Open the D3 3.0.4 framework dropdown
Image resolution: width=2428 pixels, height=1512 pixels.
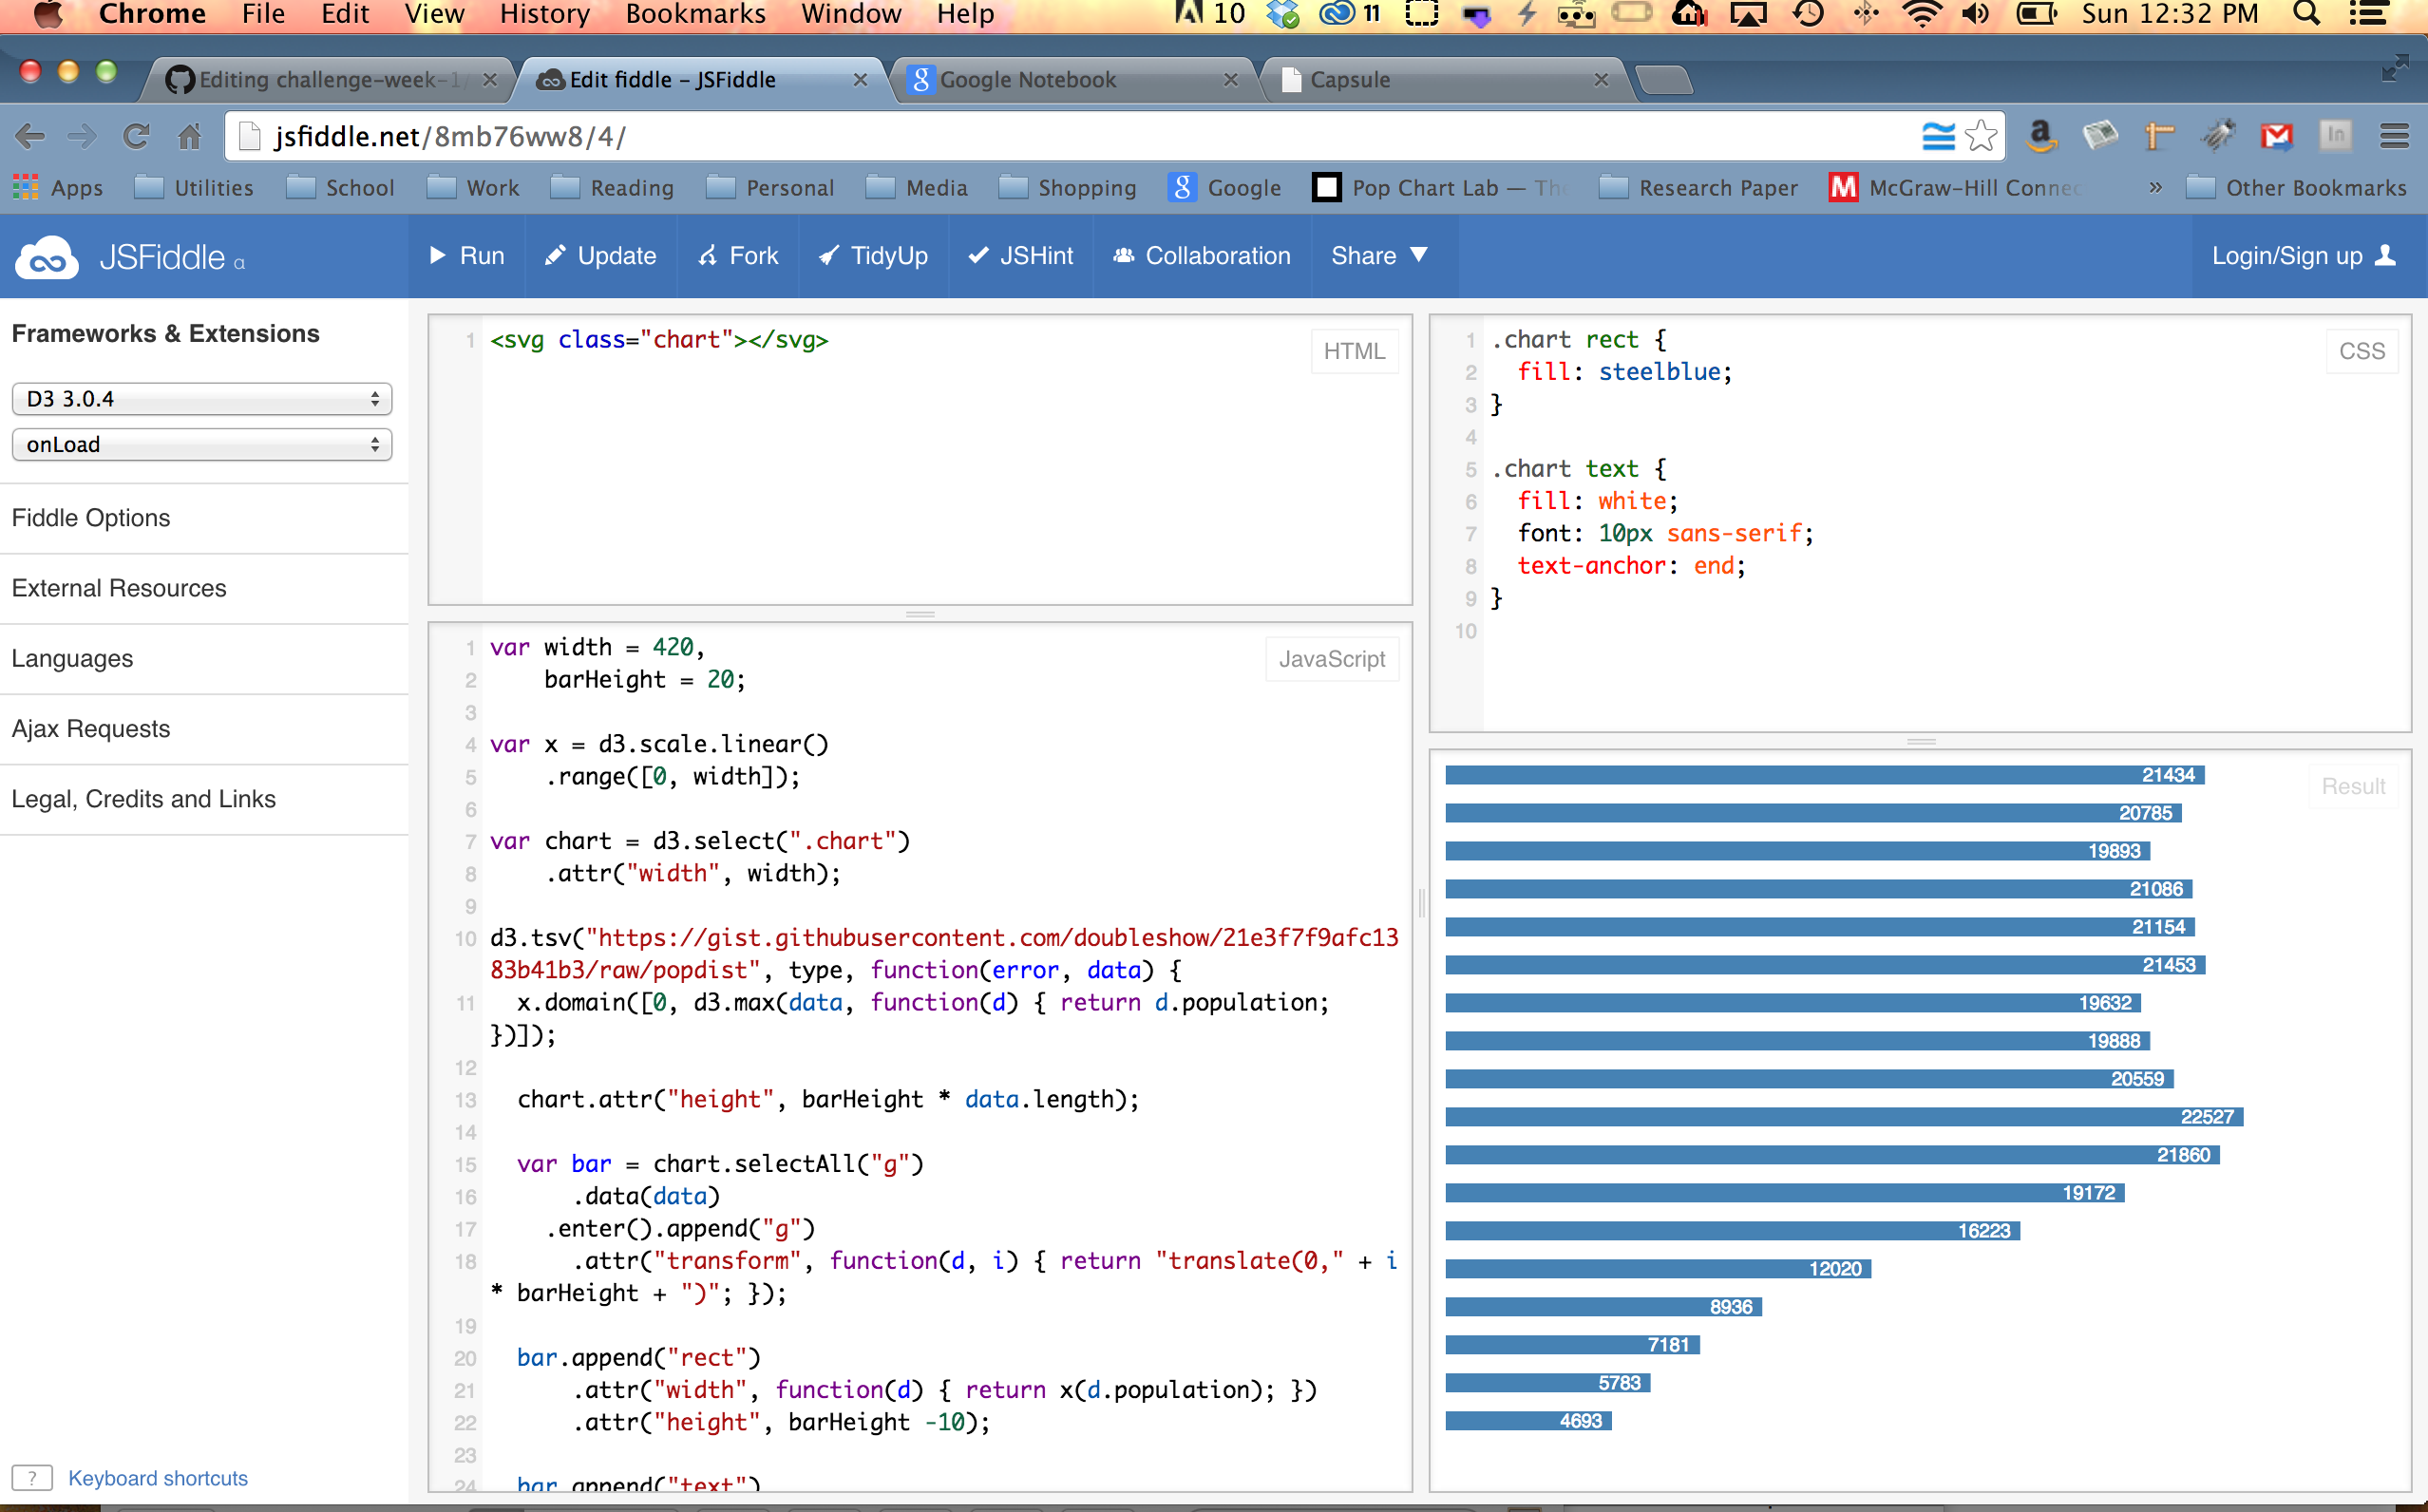201,399
